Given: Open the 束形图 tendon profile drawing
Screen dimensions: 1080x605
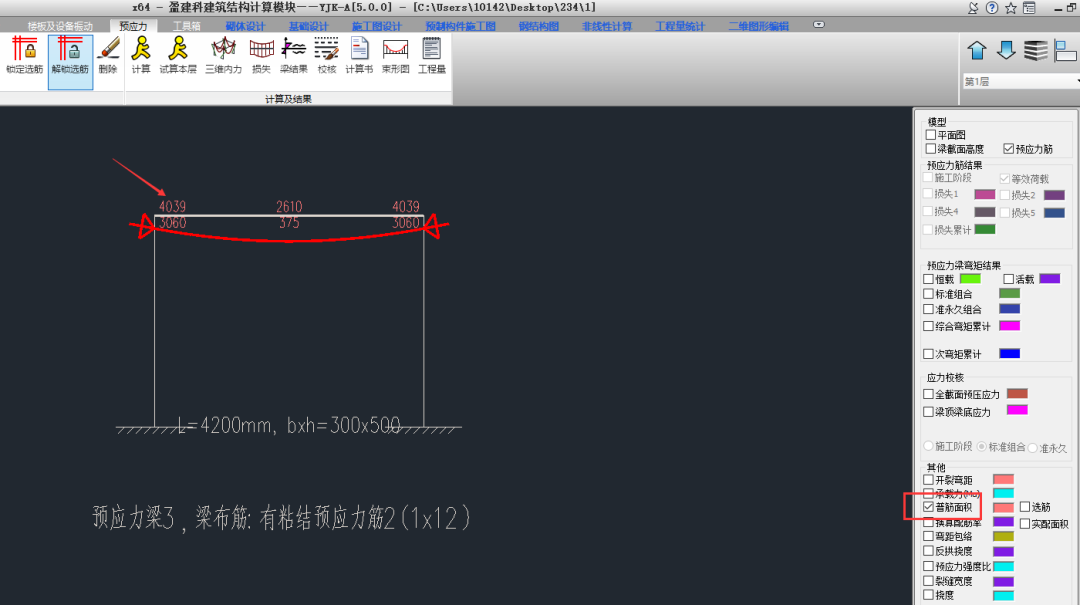Looking at the screenshot, I should [395, 55].
